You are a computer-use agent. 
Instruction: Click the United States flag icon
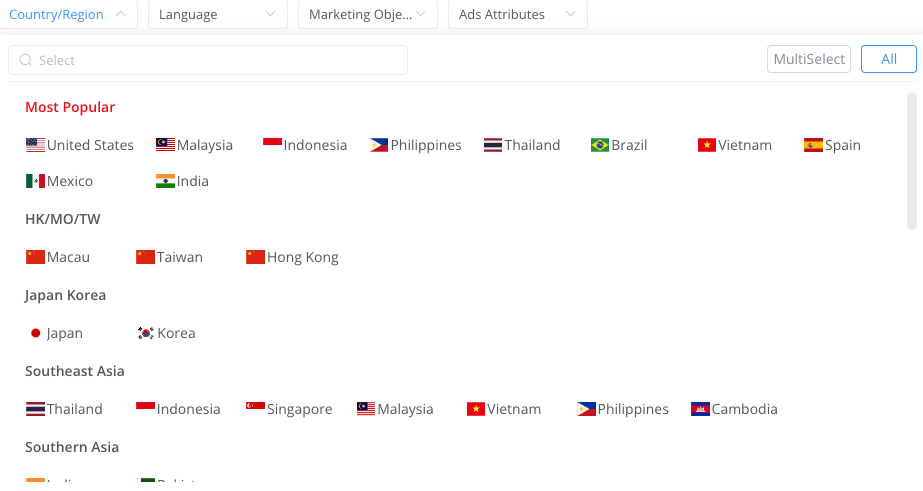(x=35, y=145)
